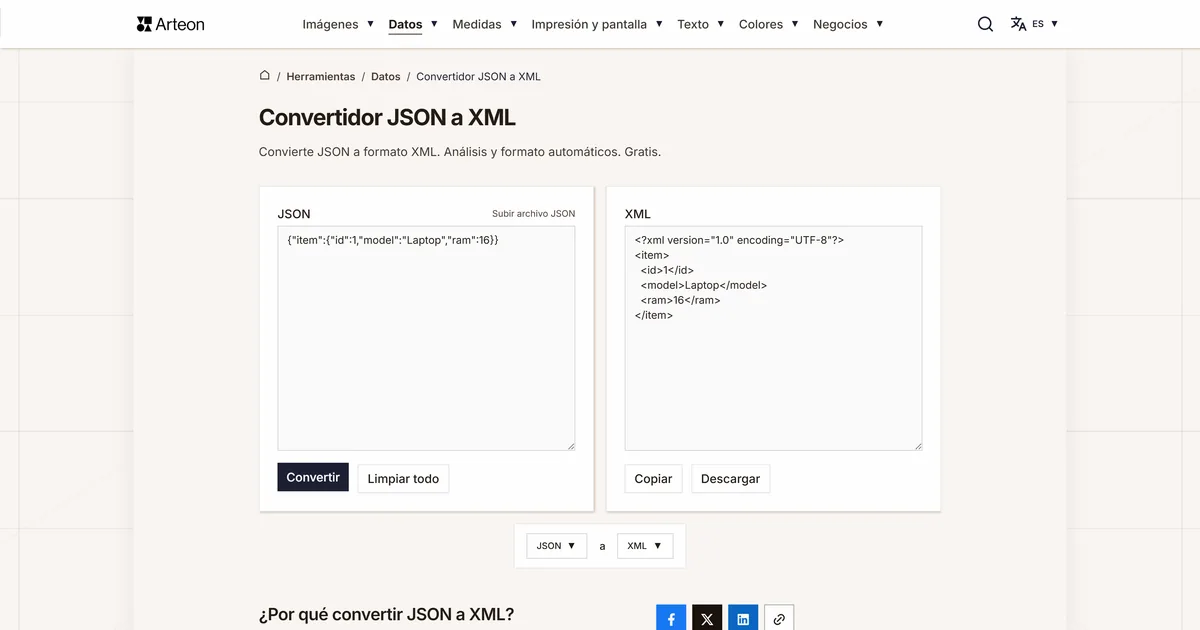Click inside the XML output textarea
This screenshot has height=630, width=1200.
(x=773, y=338)
